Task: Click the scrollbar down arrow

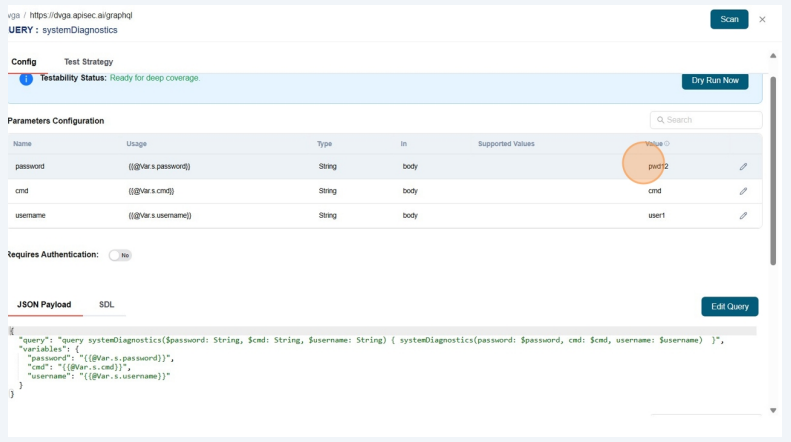Action: tap(772, 410)
